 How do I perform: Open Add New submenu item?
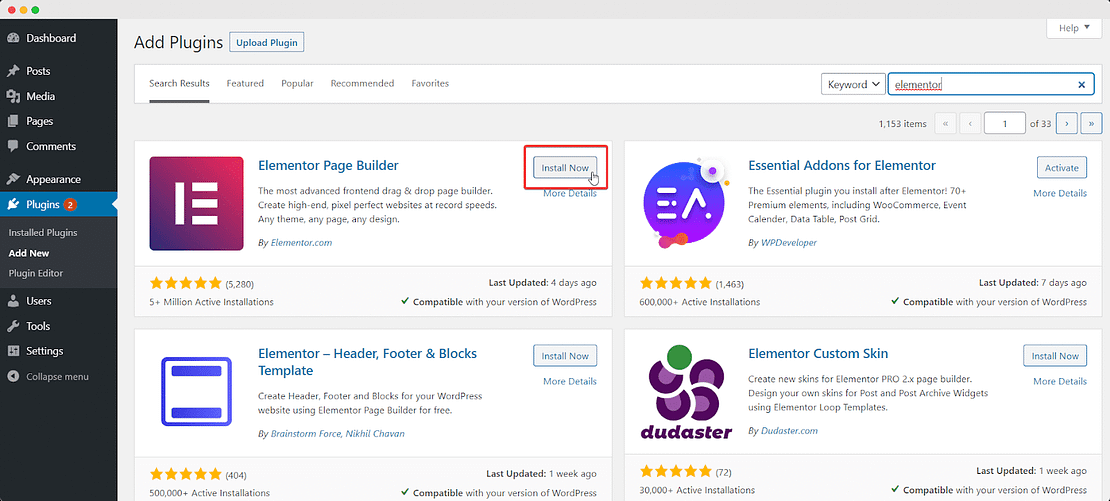pos(29,253)
